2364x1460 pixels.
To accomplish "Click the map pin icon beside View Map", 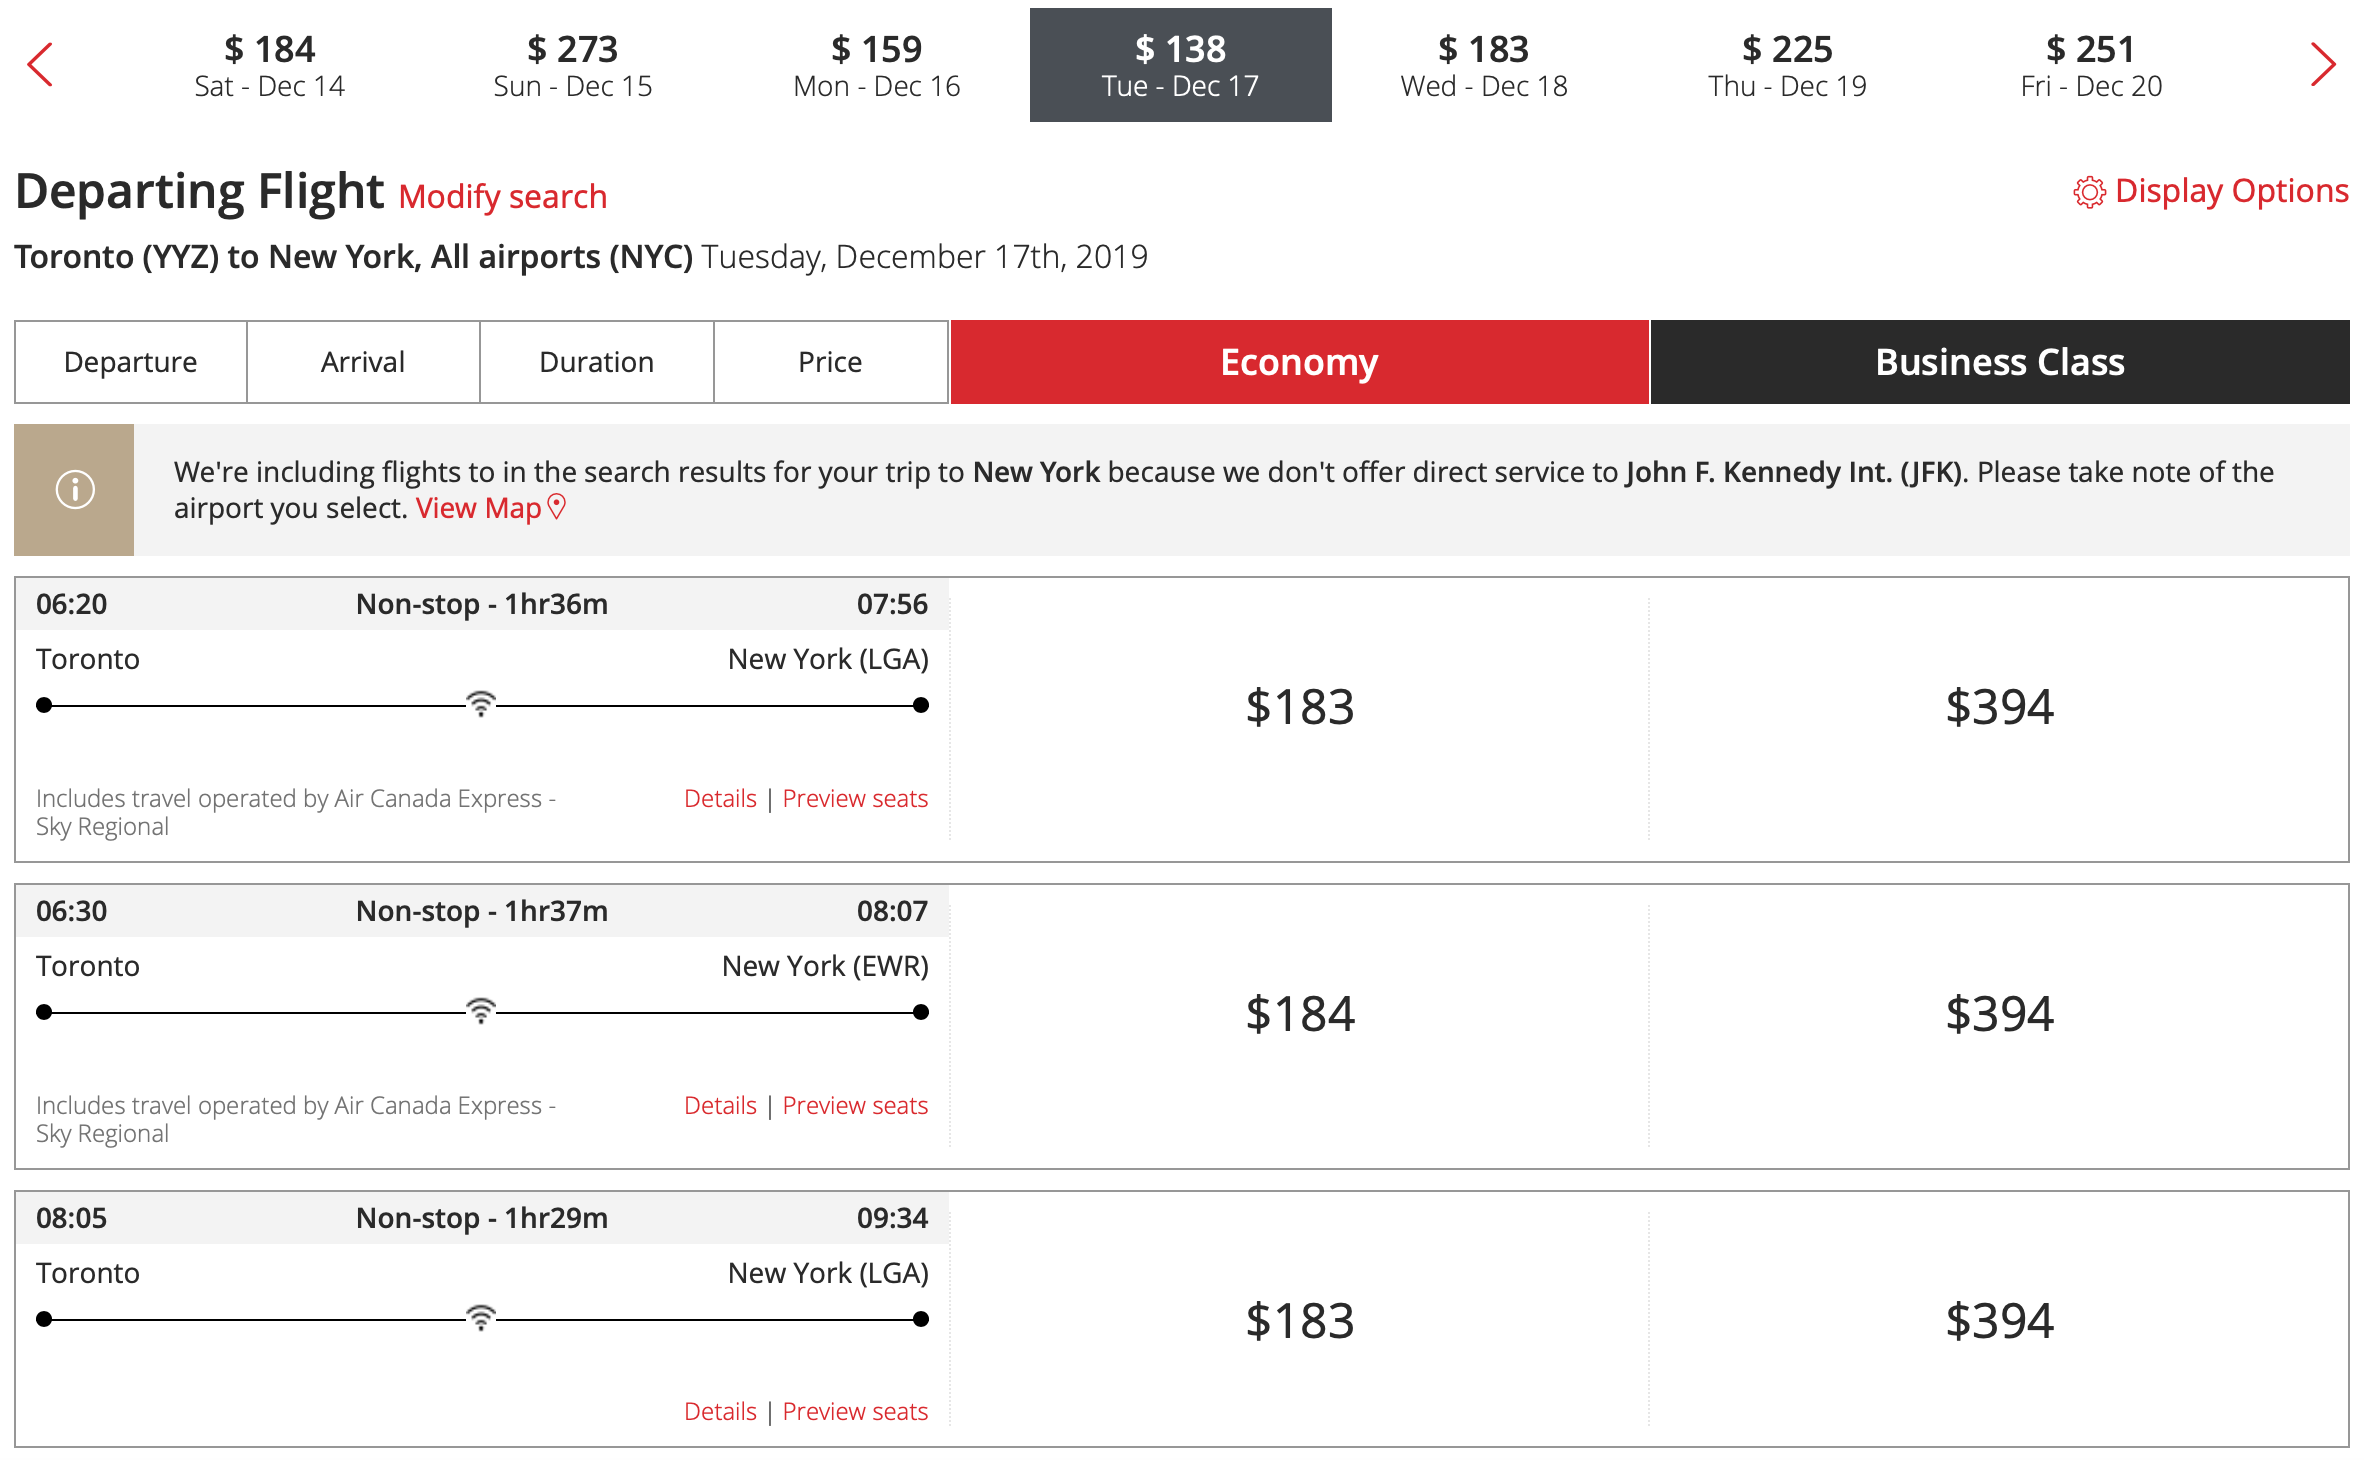I will (x=558, y=507).
